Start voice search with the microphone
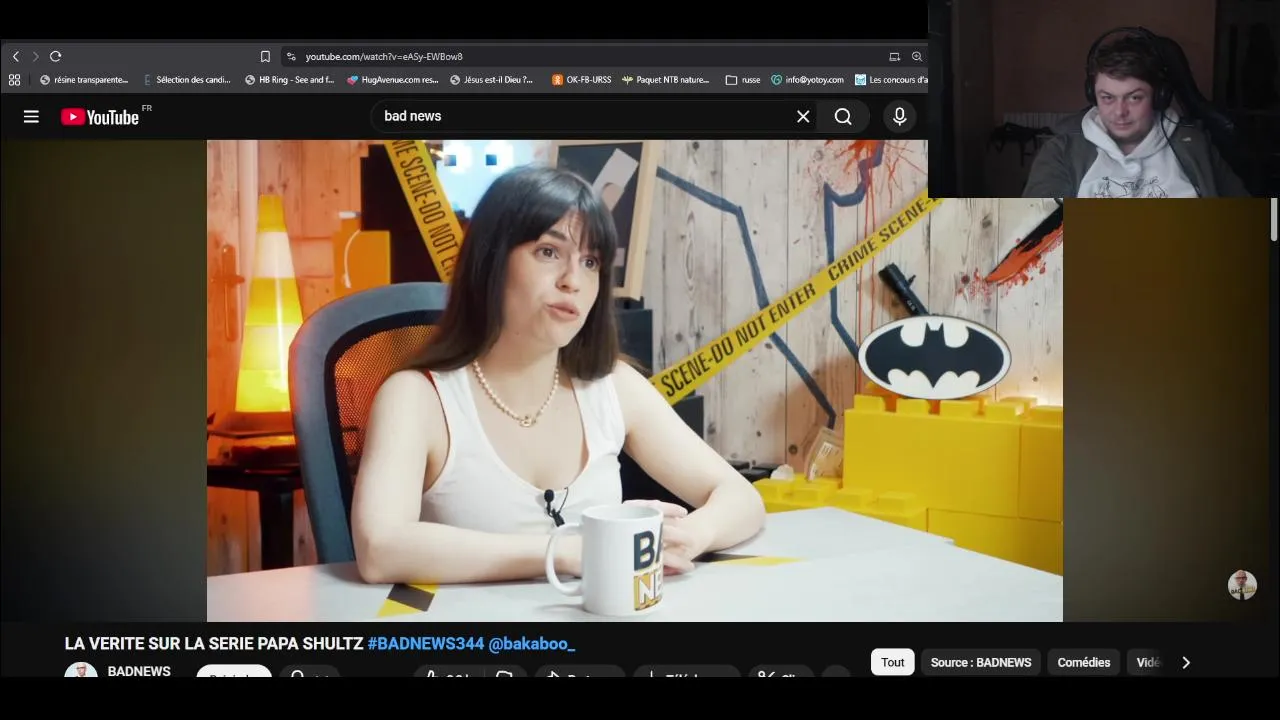 [900, 117]
